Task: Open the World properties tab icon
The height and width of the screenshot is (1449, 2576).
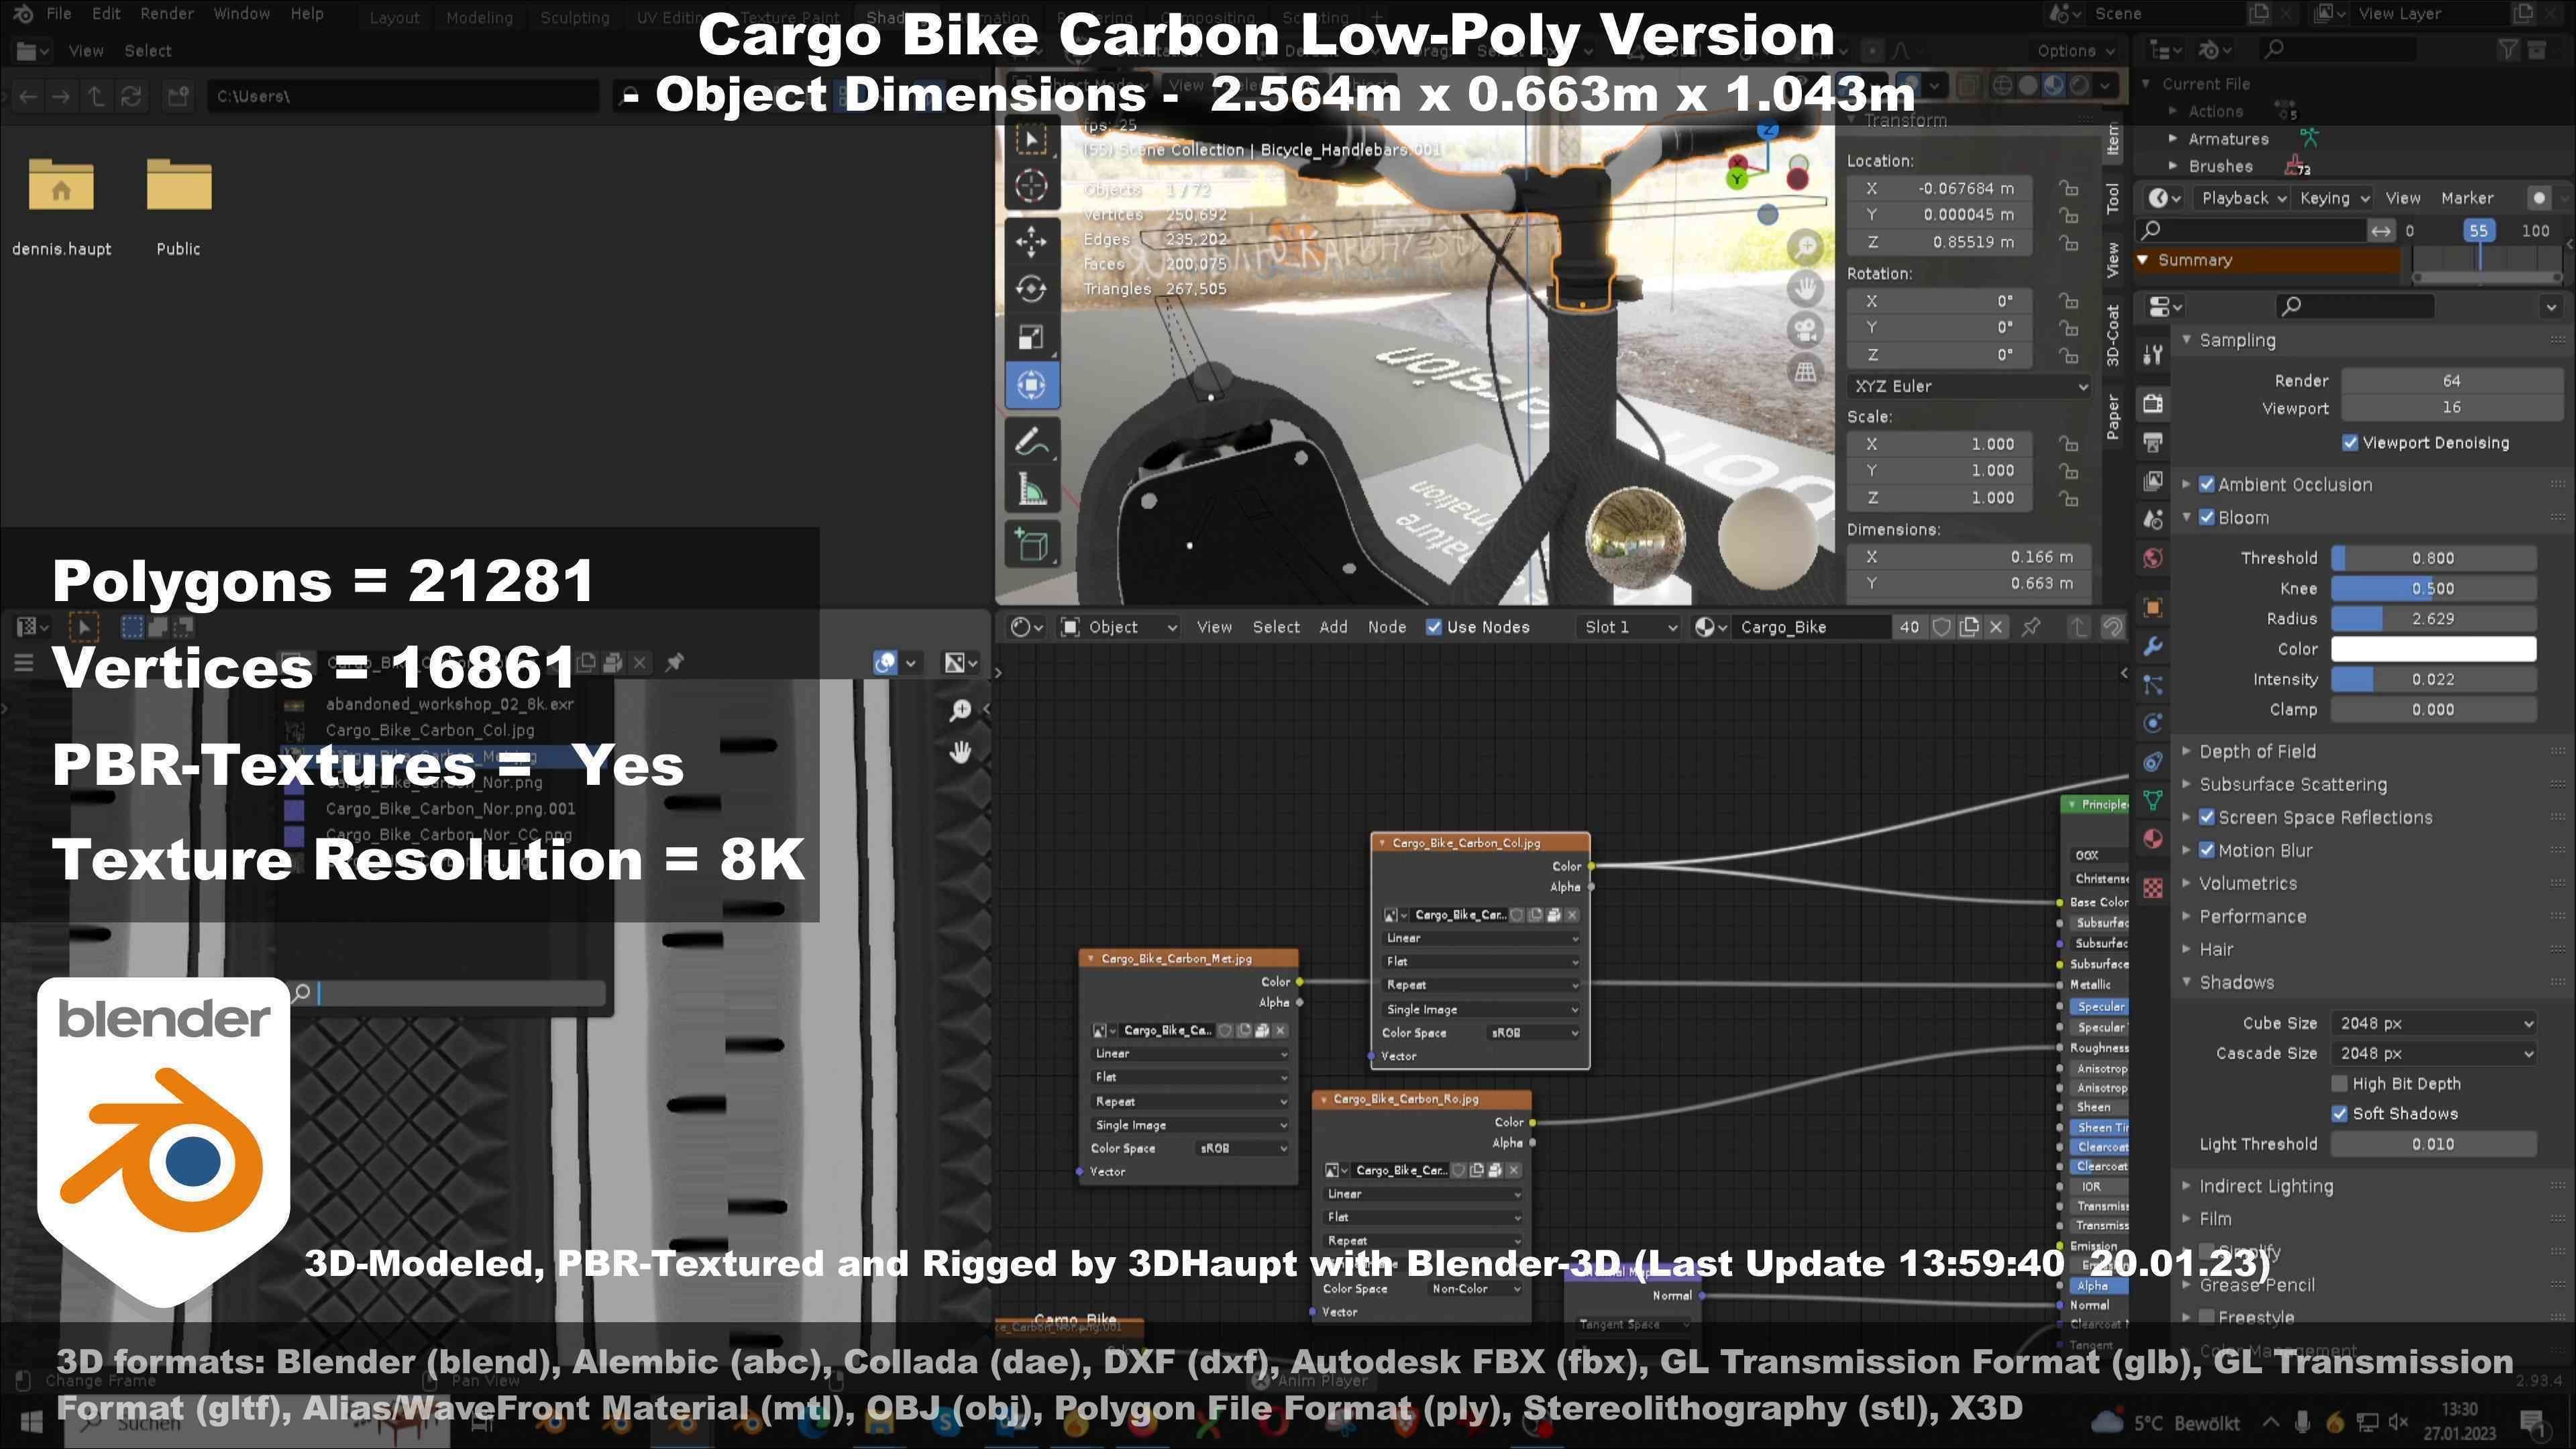Action: pyautogui.click(x=2153, y=558)
